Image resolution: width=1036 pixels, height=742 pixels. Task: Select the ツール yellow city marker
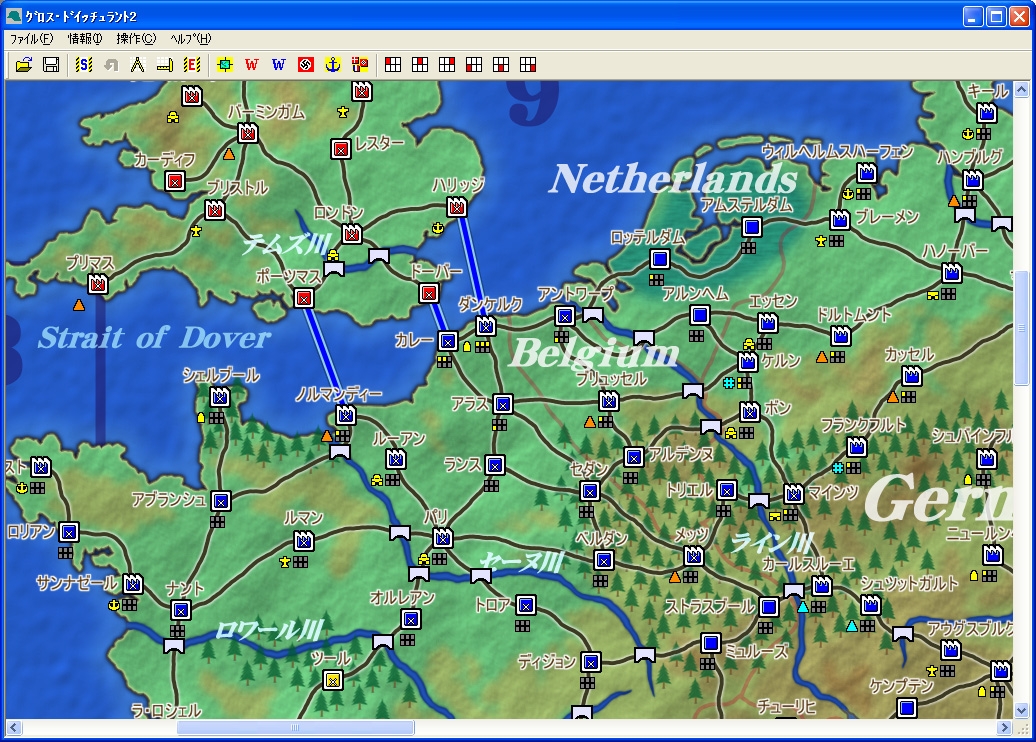point(333,679)
